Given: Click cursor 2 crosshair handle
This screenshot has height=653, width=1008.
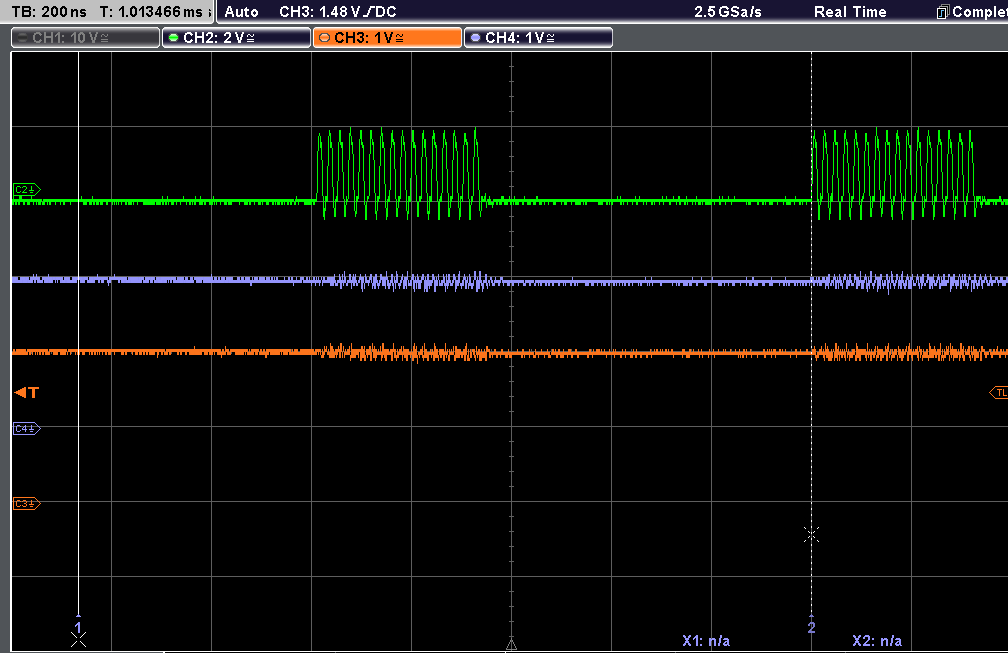Looking at the screenshot, I should [x=811, y=534].
